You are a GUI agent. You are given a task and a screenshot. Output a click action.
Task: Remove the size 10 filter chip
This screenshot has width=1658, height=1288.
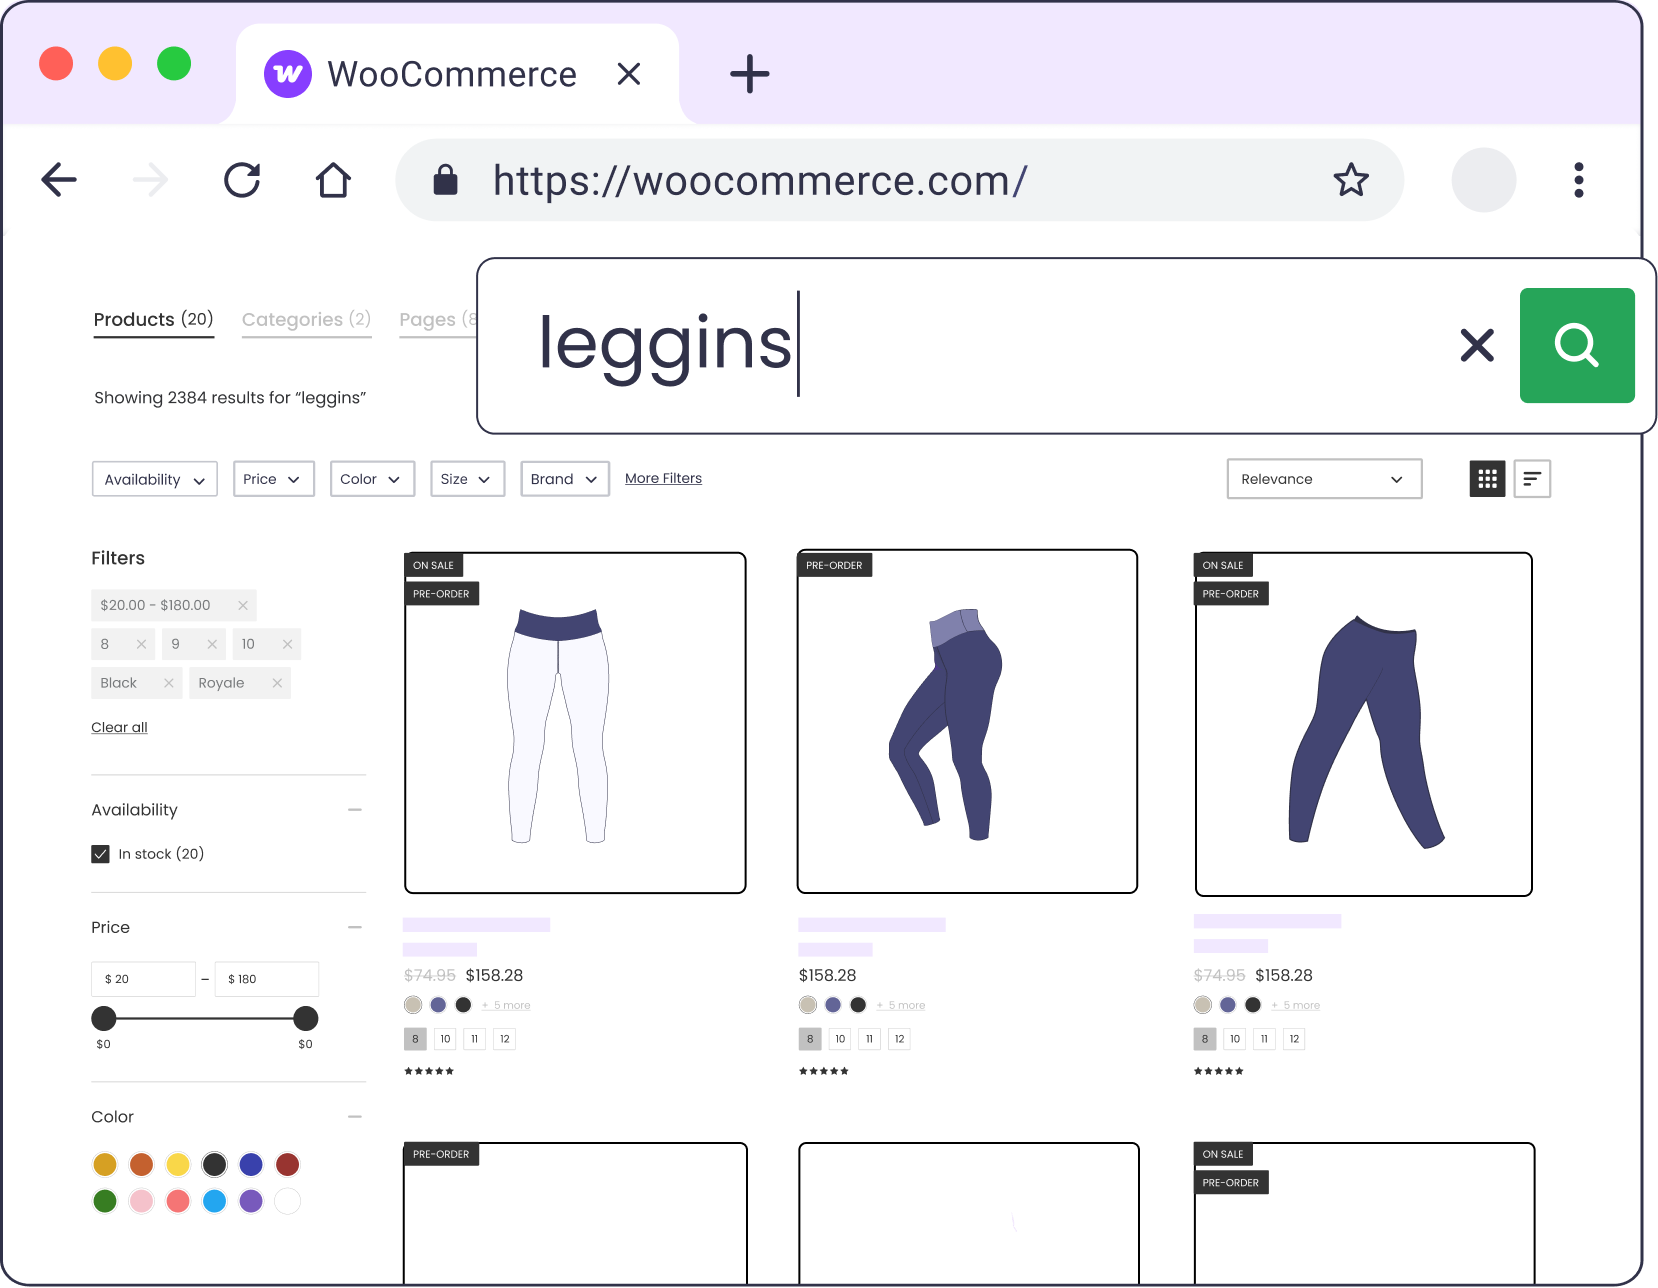pos(287,644)
